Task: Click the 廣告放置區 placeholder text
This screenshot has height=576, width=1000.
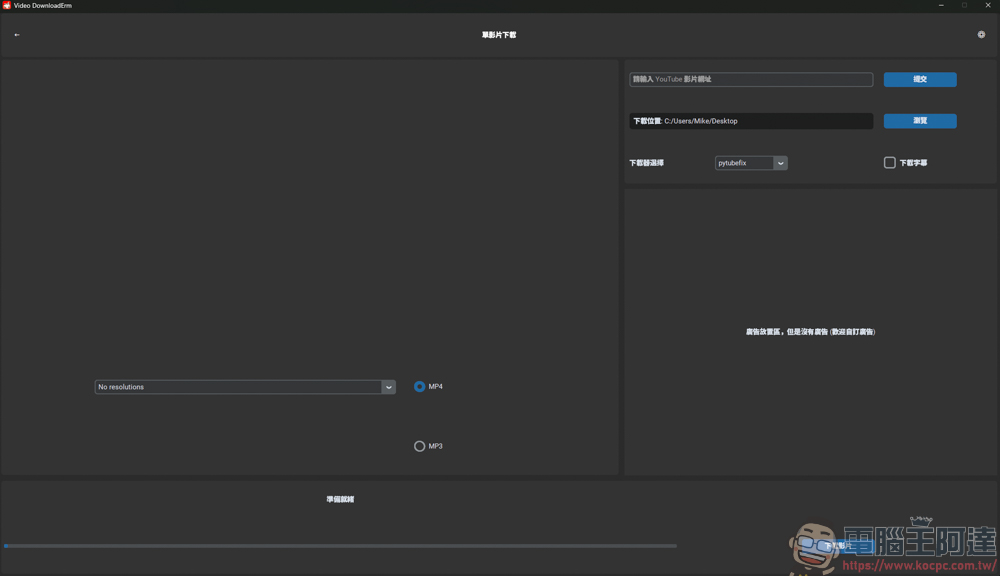Action: [x=810, y=332]
